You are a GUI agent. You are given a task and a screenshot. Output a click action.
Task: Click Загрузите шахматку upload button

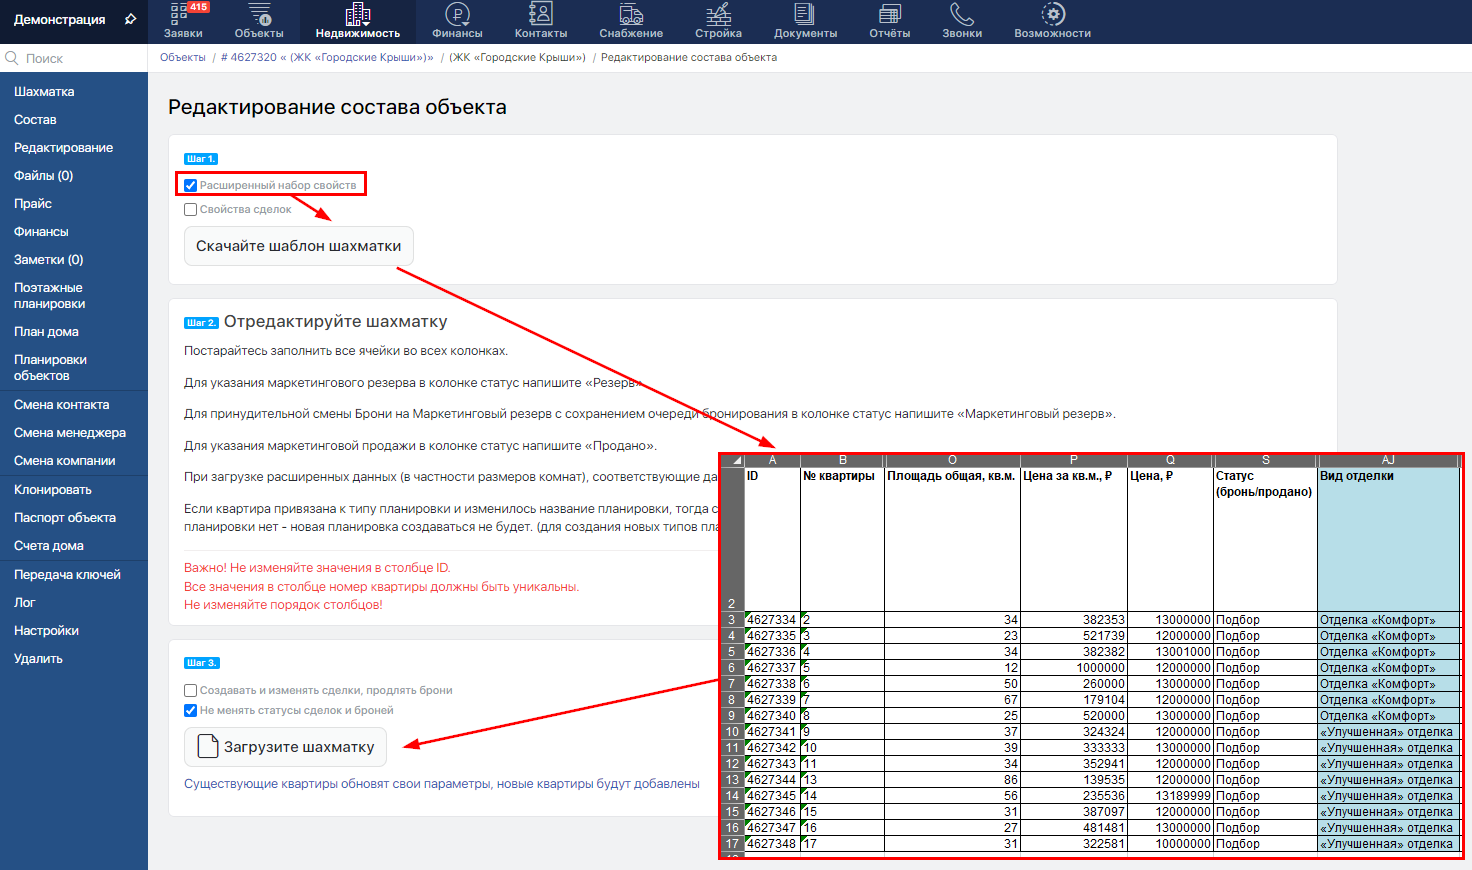click(x=286, y=747)
